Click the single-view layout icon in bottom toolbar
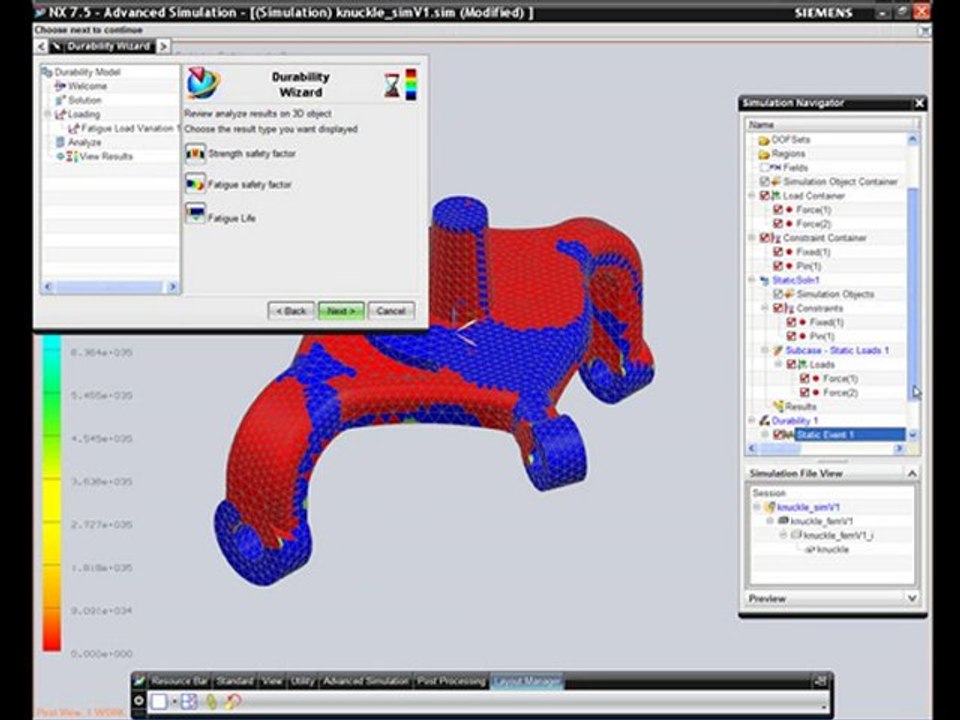960x720 pixels. click(x=159, y=702)
